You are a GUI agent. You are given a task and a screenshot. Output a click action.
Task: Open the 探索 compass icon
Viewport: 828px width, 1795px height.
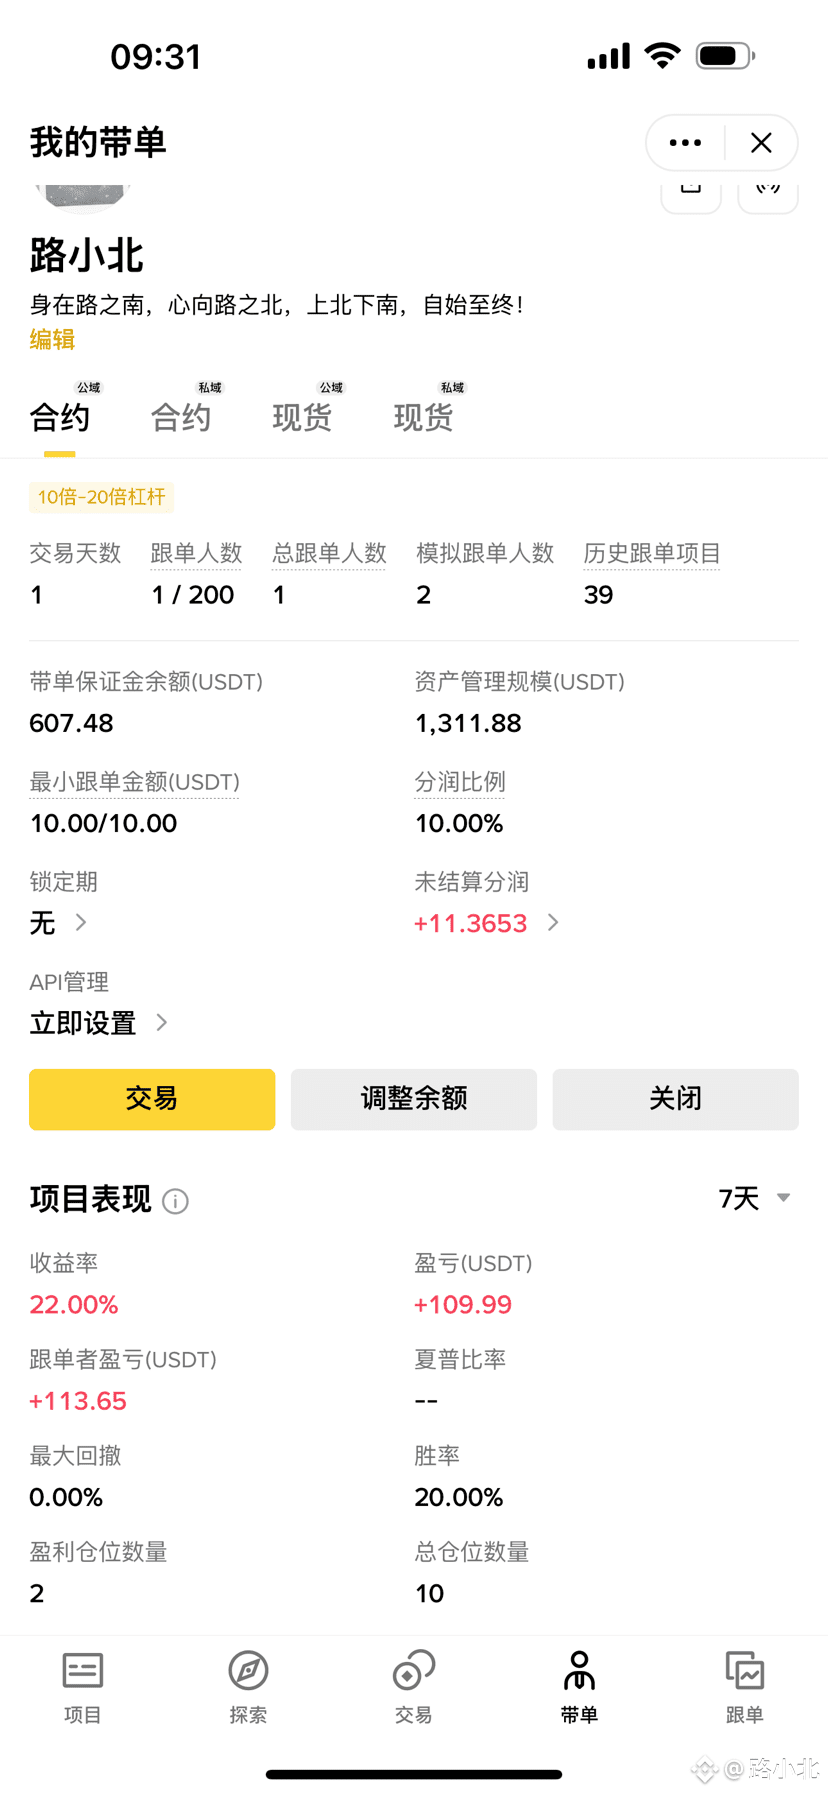pos(248,1671)
